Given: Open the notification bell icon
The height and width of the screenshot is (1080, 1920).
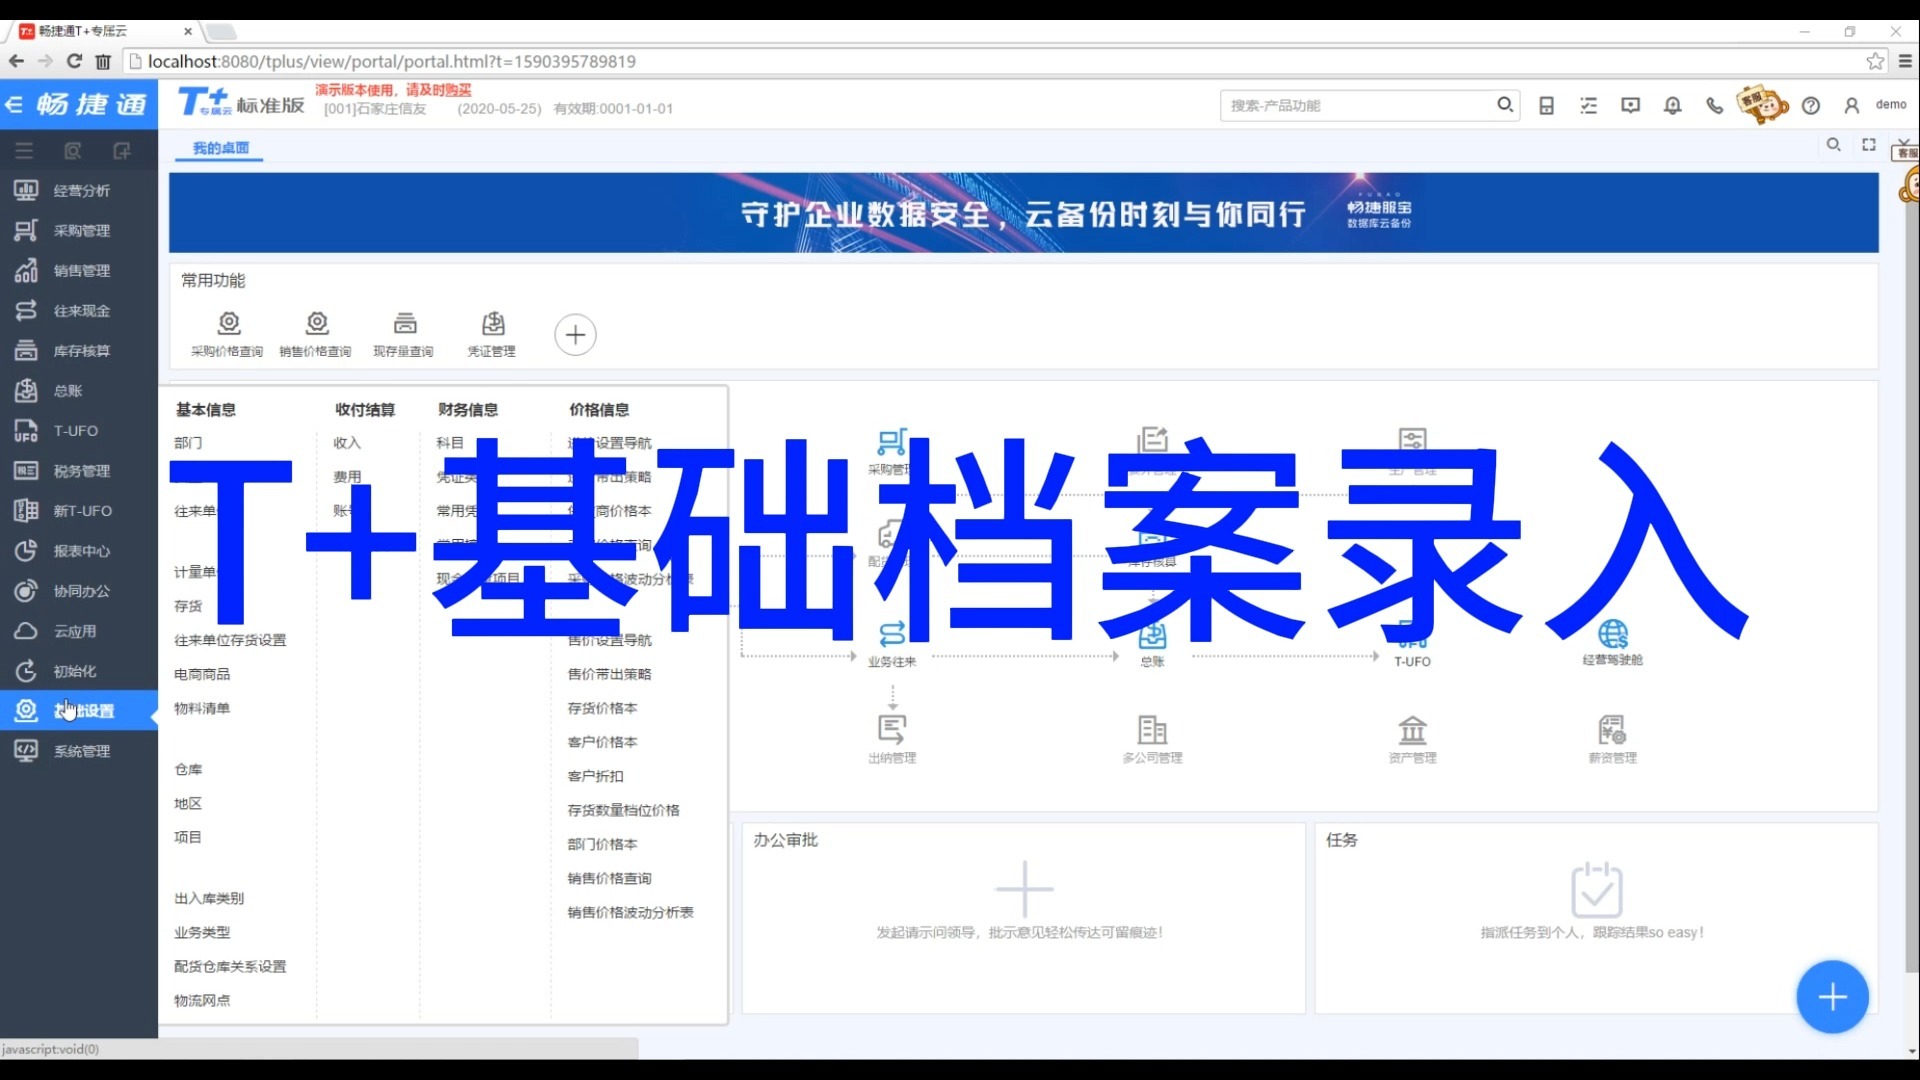Looking at the screenshot, I should [1672, 105].
